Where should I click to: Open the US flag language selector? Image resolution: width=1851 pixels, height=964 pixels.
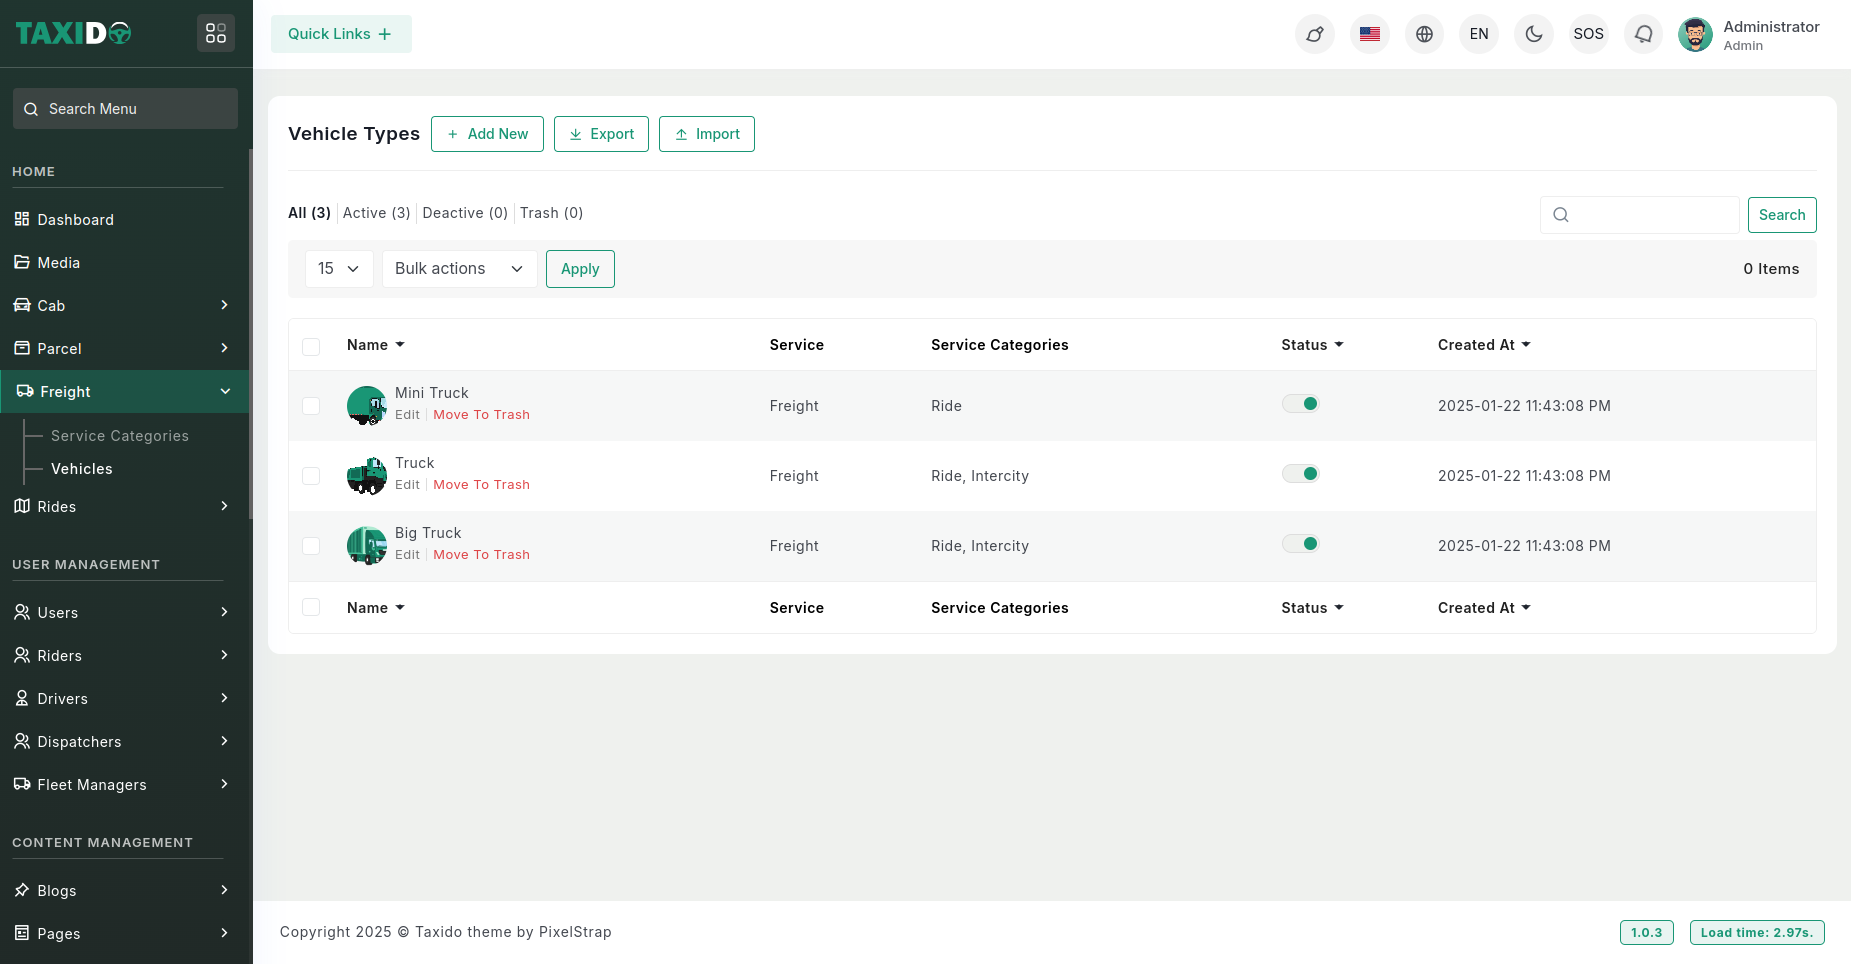(x=1369, y=34)
